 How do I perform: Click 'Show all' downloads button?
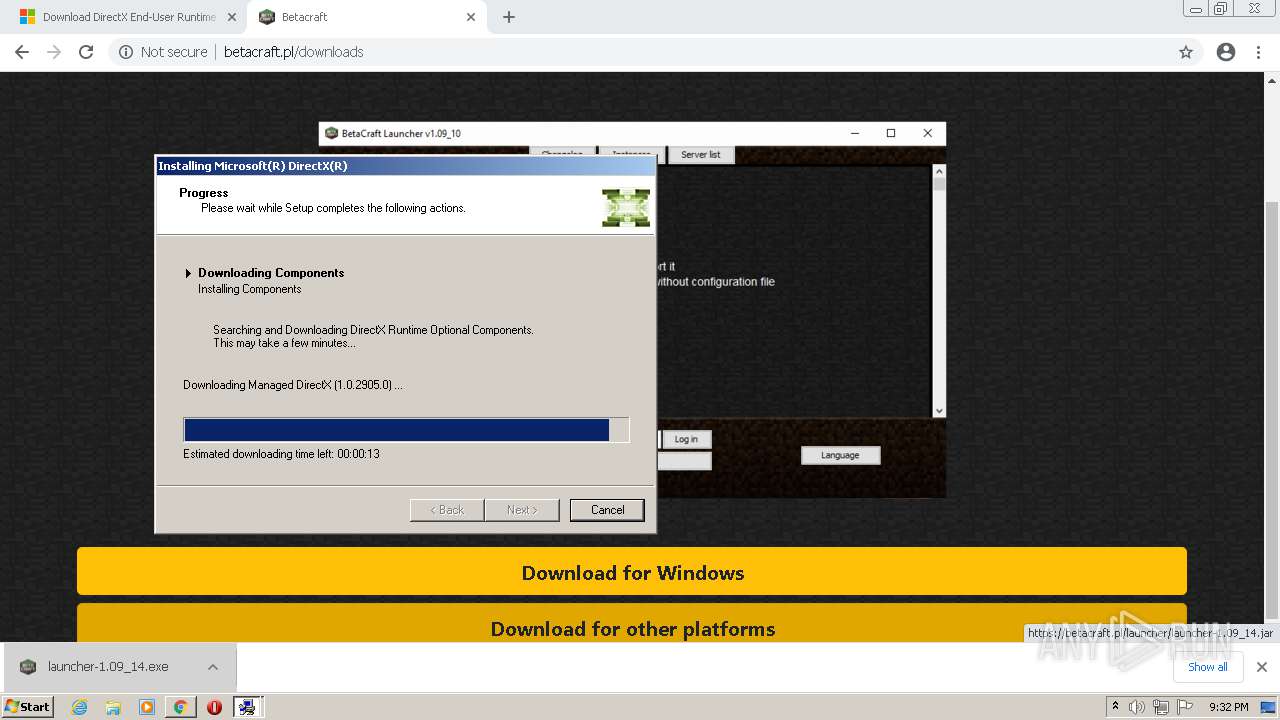(1207, 667)
